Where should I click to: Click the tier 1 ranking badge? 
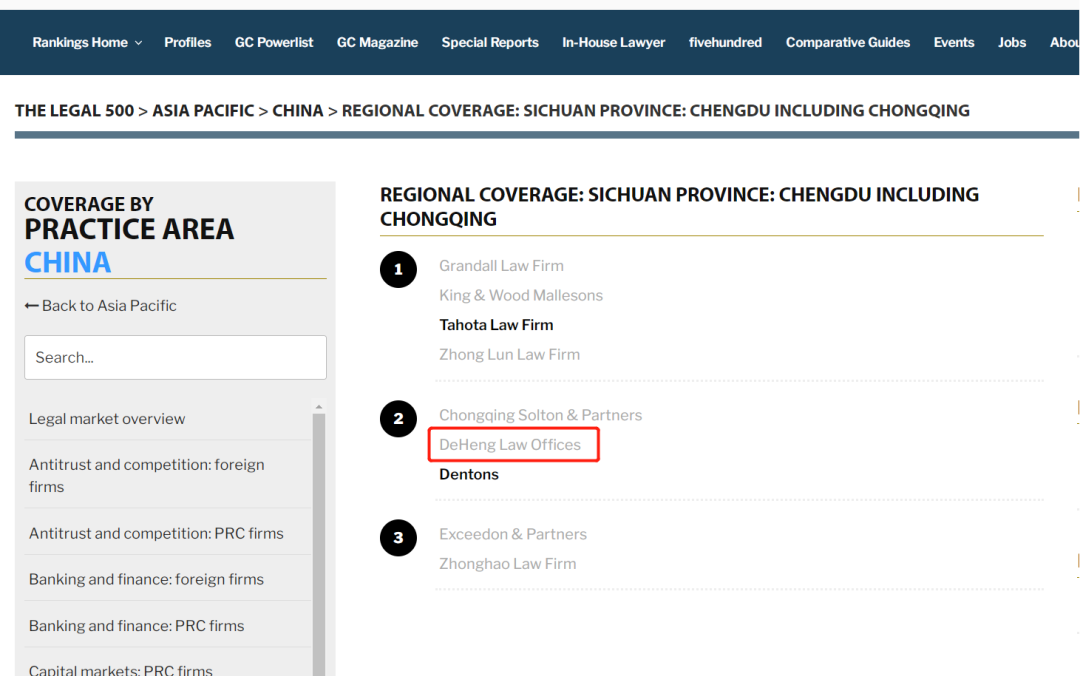point(398,269)
